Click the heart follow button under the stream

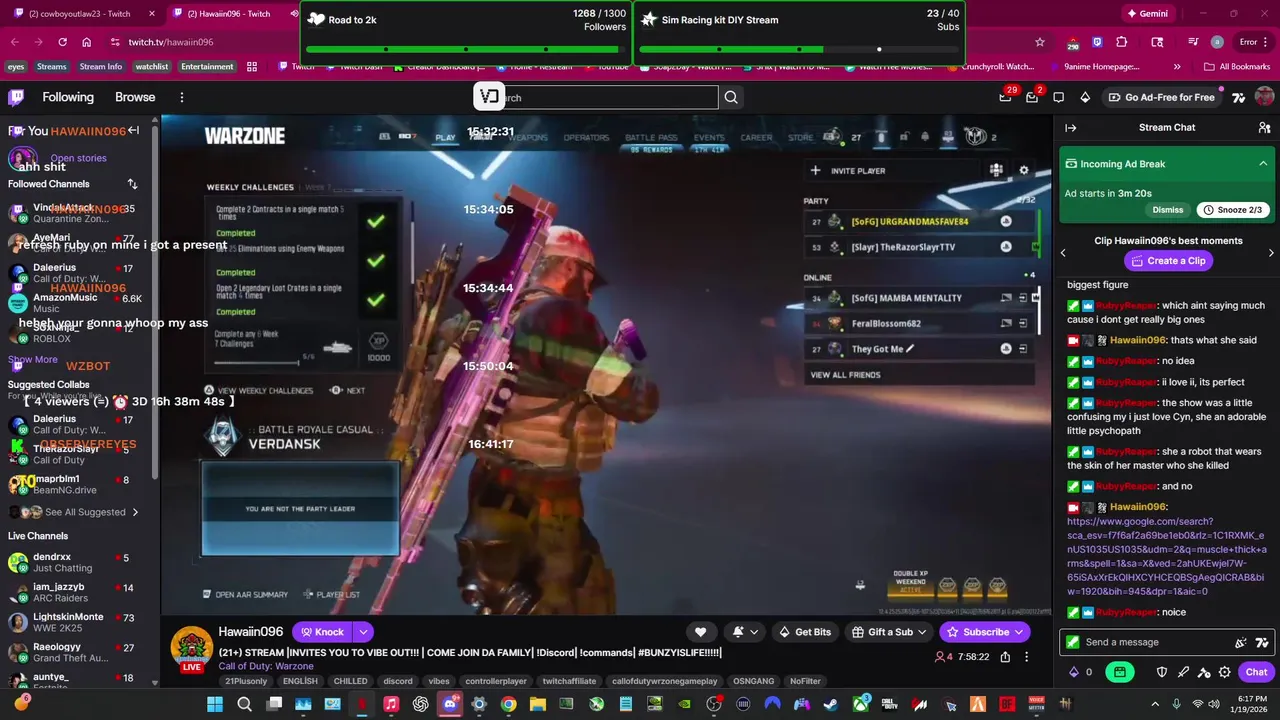700,632
